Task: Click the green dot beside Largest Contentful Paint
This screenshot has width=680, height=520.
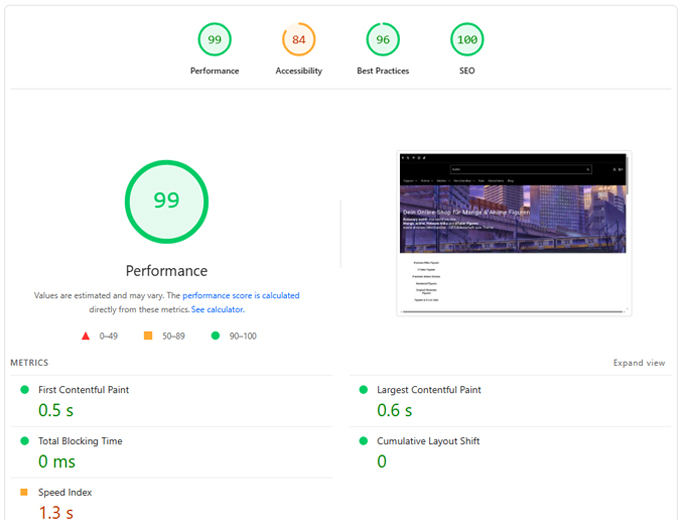Action: pyautogui.click(x=362, y=390)
